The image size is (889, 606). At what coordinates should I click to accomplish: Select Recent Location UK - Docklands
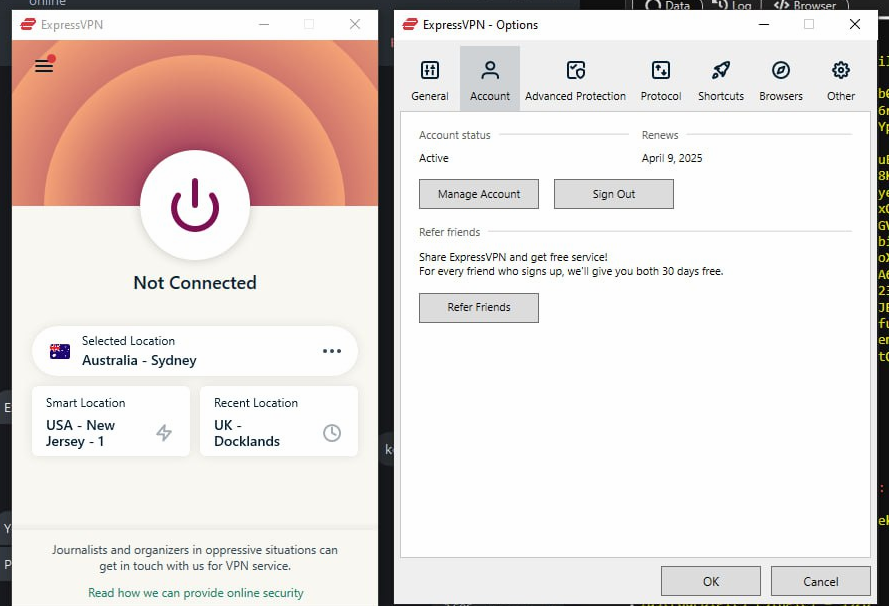pos(279,421)
